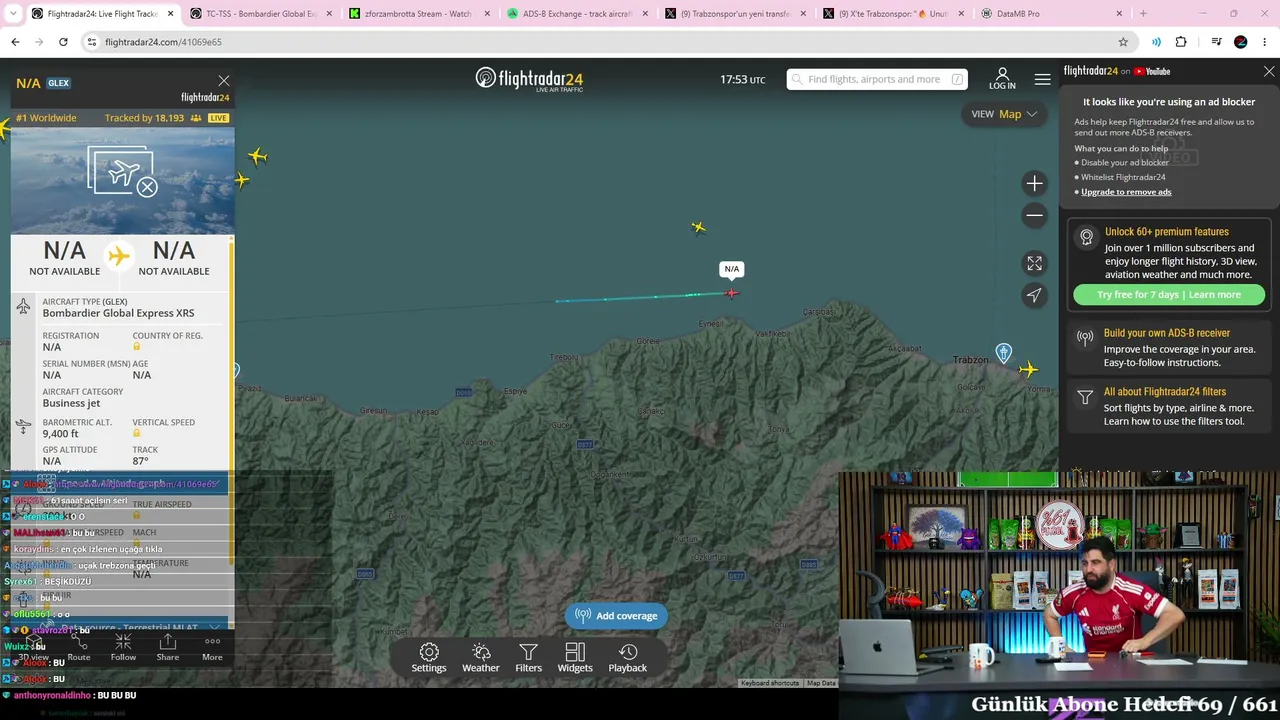
Task: Open the VIEW Map dropdown
Action: click(1004, 114)
